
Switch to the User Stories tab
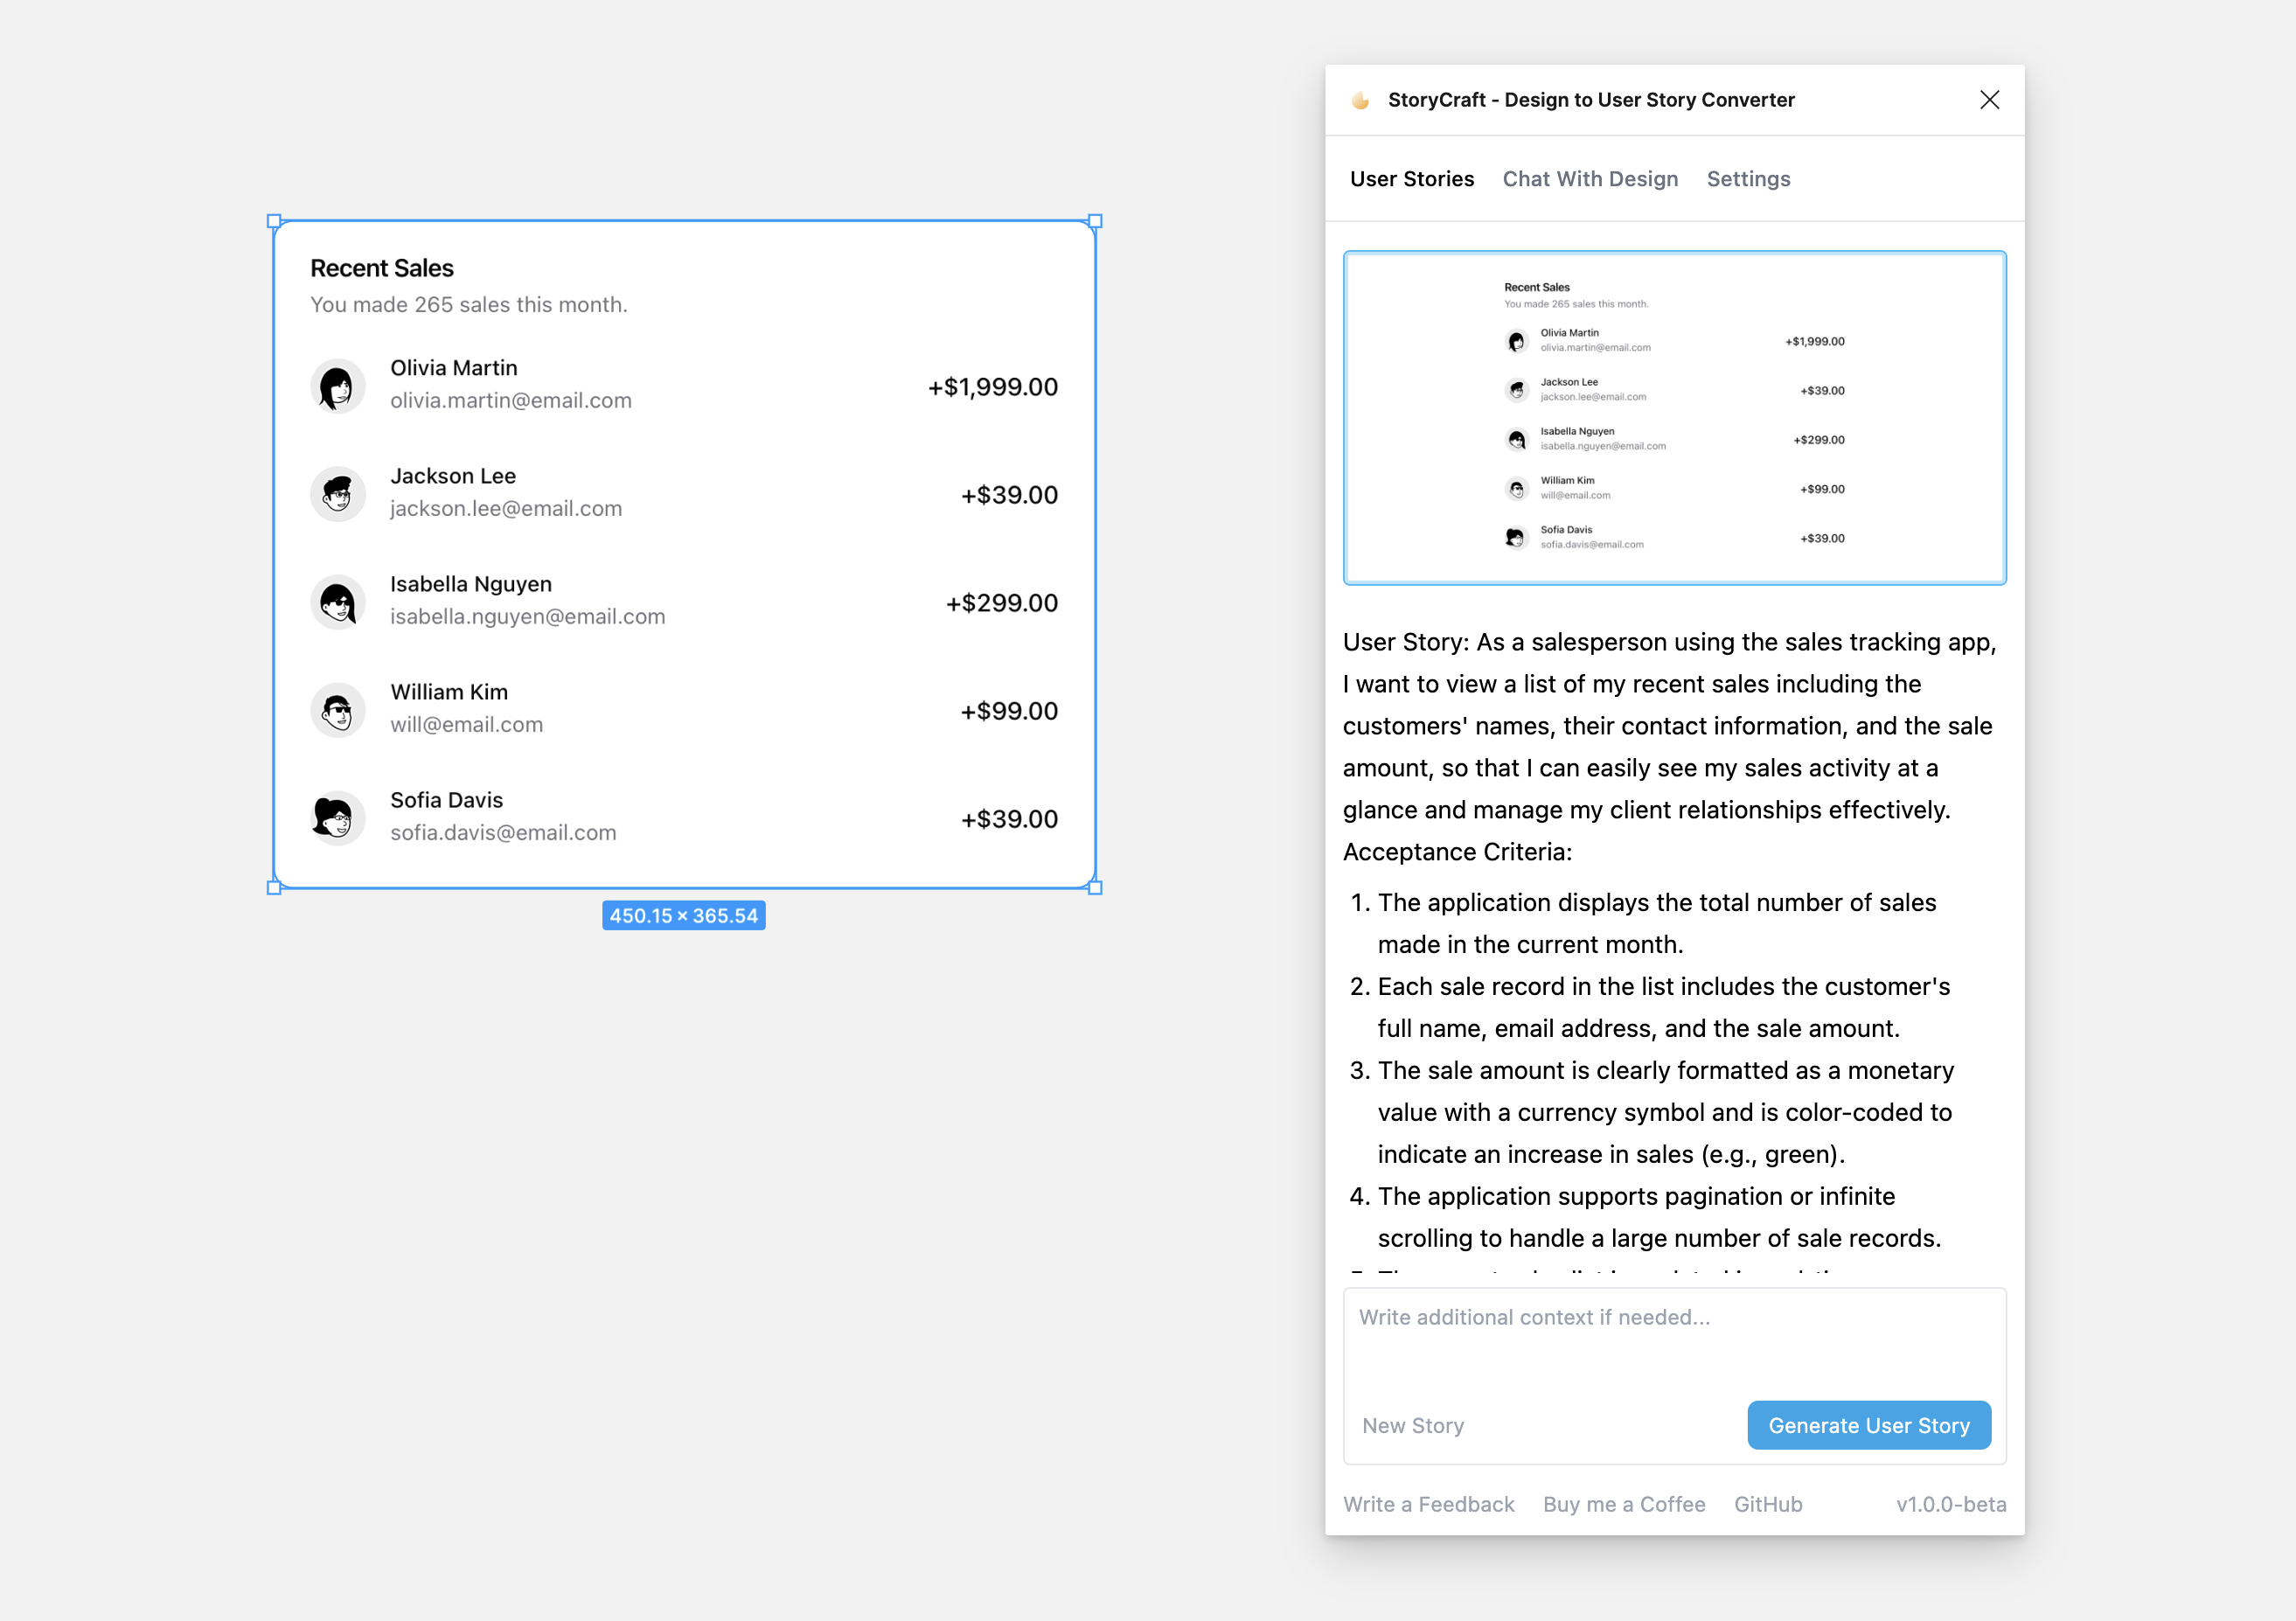1412,179
